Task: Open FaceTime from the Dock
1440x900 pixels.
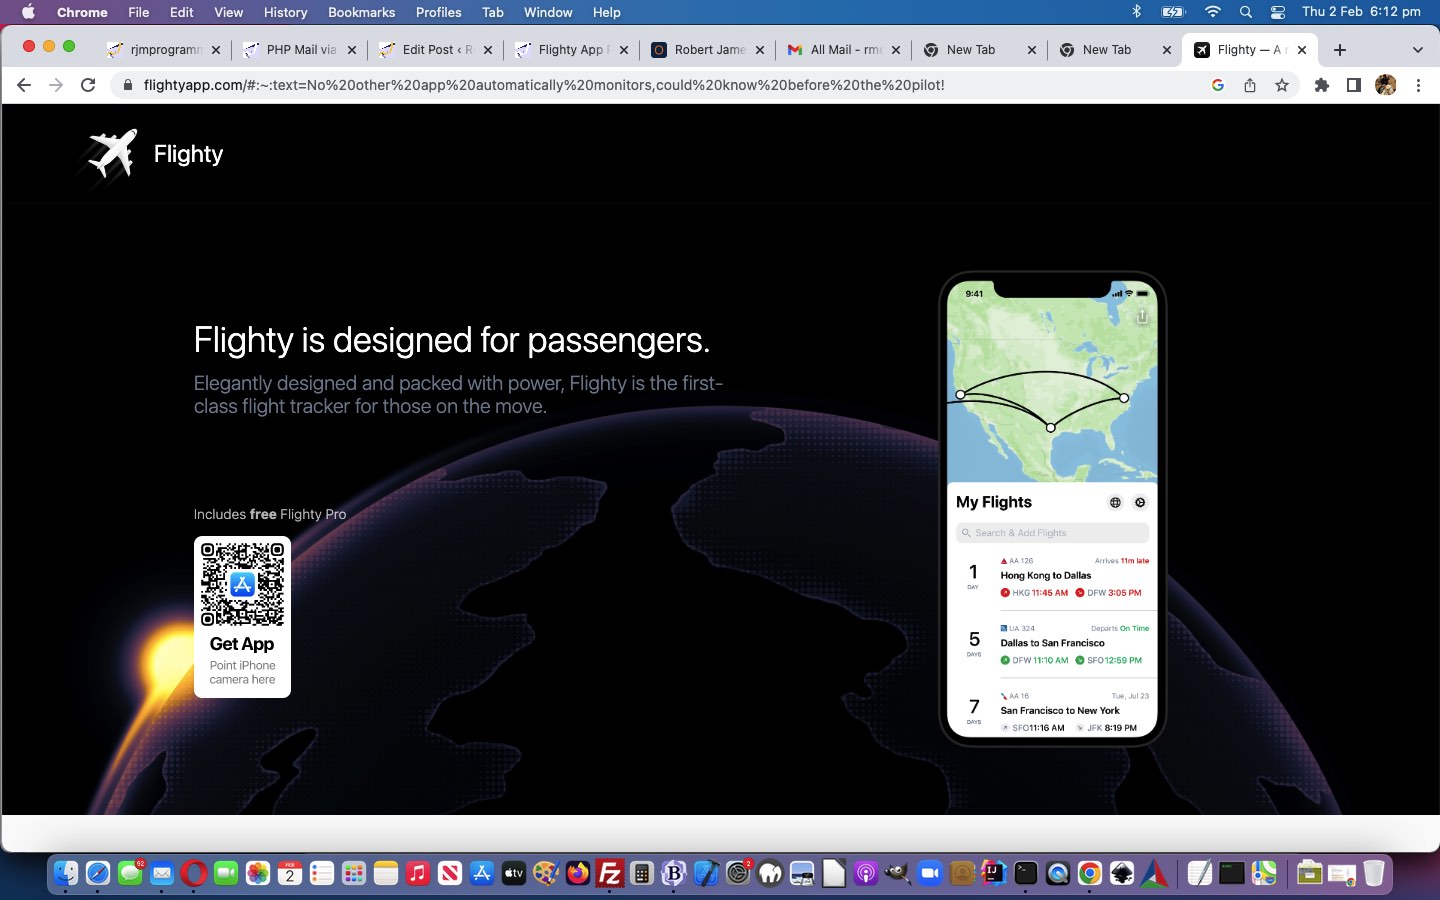Action: click(x=226, y=873)
